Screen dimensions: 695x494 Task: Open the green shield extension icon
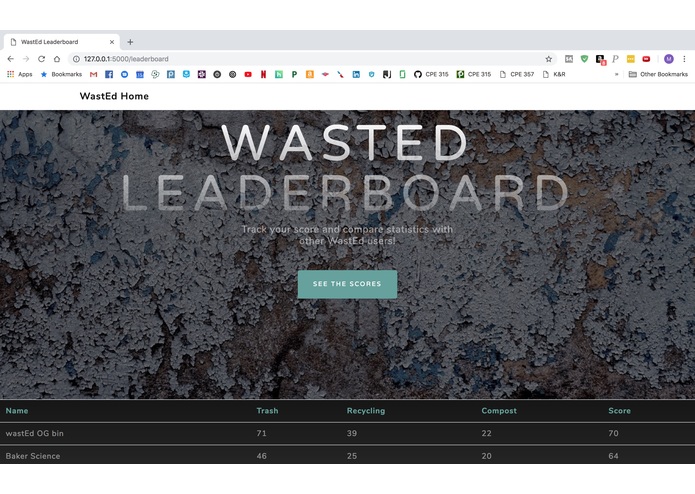click(585, 58)
